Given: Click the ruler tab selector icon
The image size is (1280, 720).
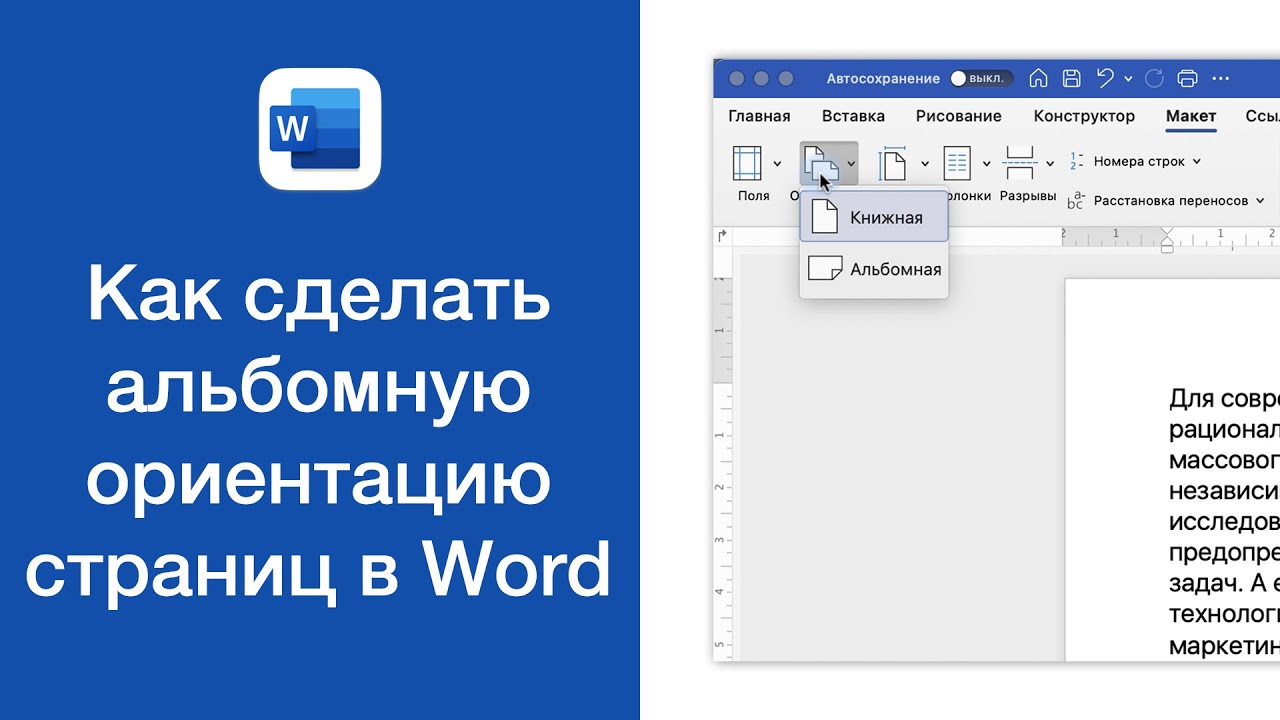Looking at the screenshot, I should point(722,237).
